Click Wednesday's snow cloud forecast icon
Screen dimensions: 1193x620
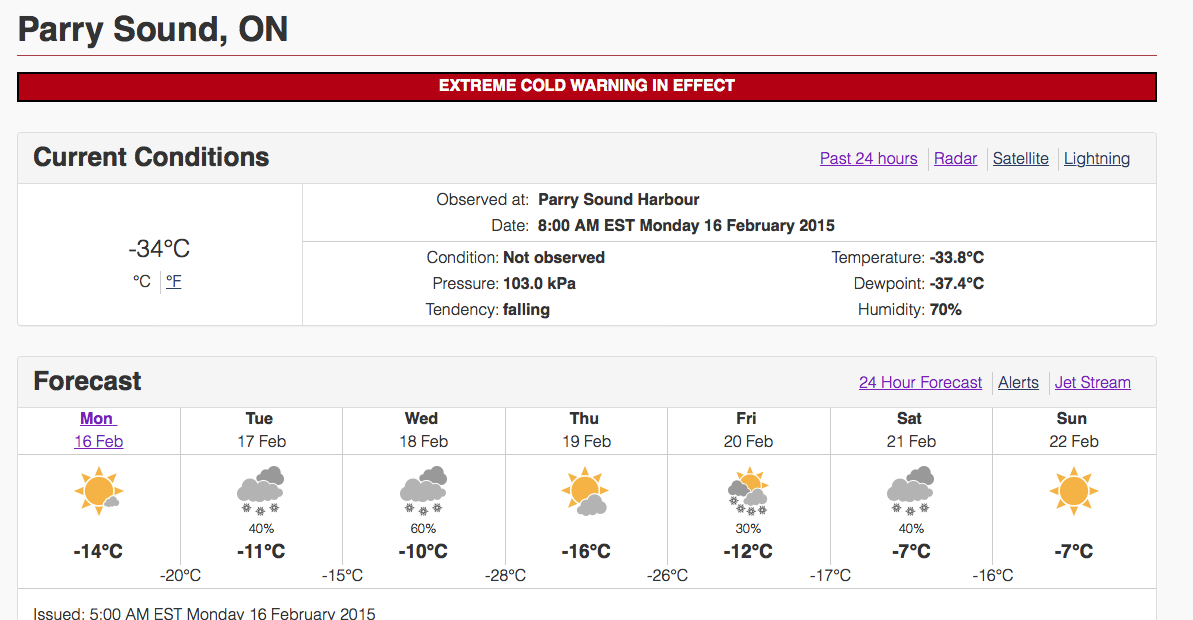[x=422, y=489]
